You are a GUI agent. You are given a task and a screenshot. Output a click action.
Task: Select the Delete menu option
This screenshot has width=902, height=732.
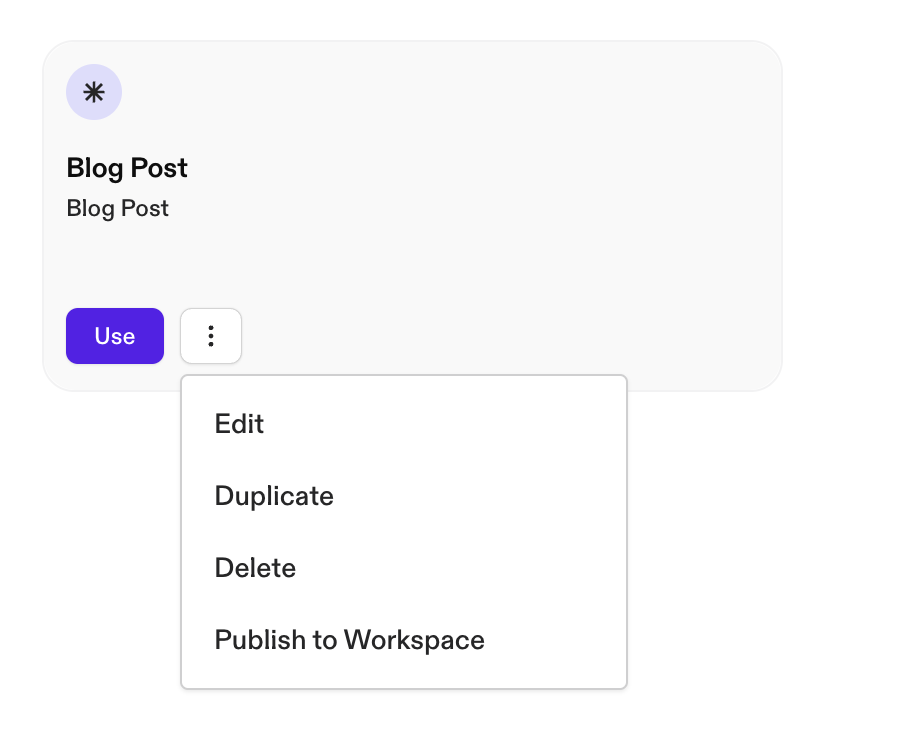255,568
